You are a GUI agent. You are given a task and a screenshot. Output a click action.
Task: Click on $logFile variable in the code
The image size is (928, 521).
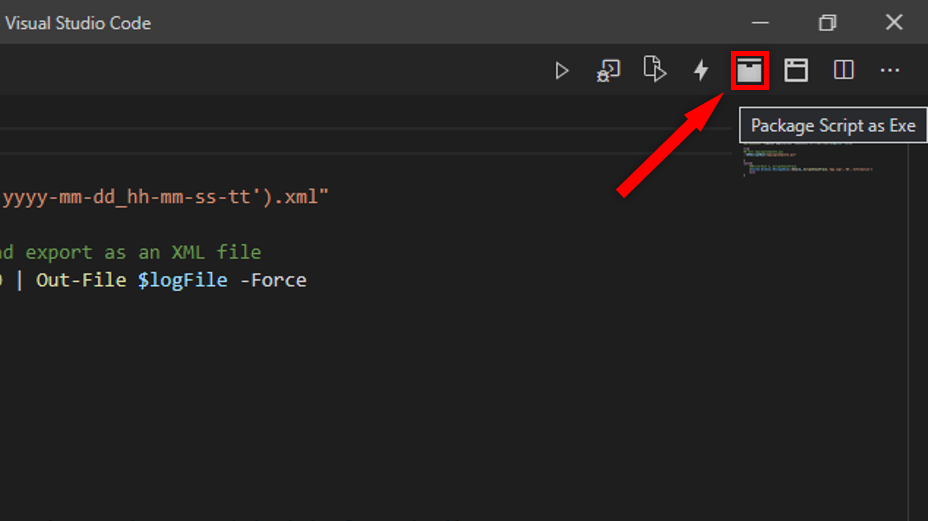coord(182,280)
